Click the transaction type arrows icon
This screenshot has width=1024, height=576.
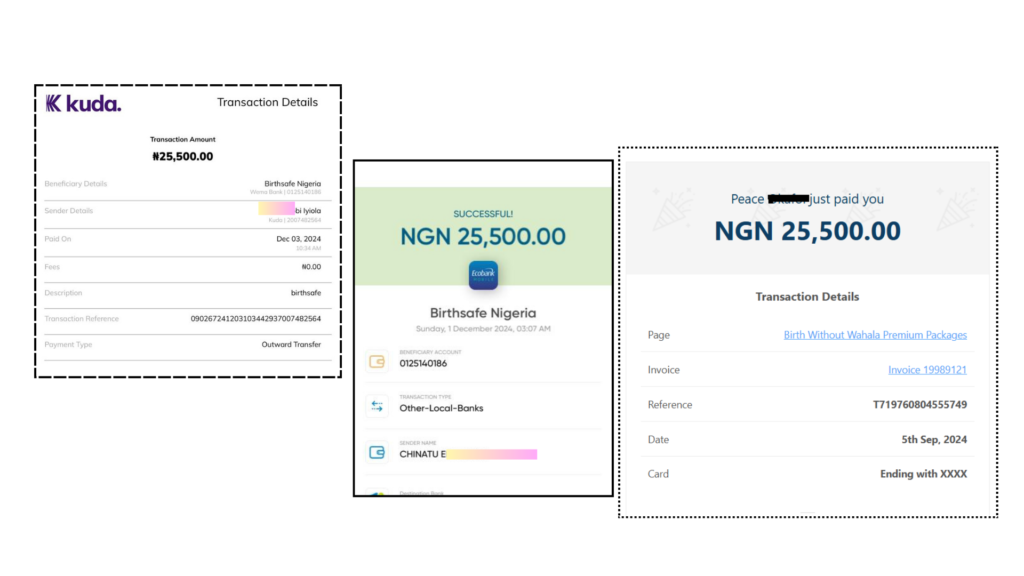[377, 406]
